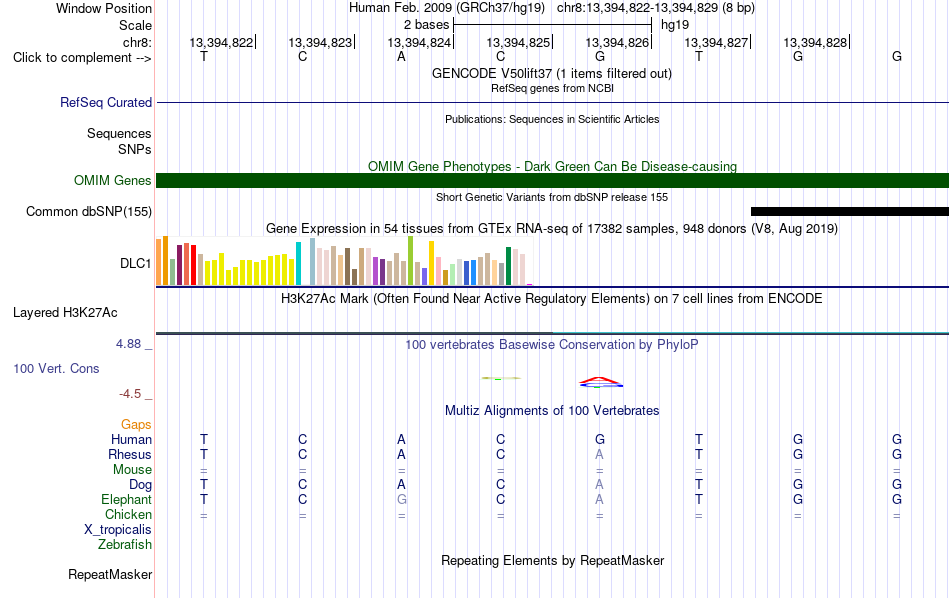Click the grey A base in Dog row
The width and height of the screenshot is (950, 598).
tap(599, 484)
